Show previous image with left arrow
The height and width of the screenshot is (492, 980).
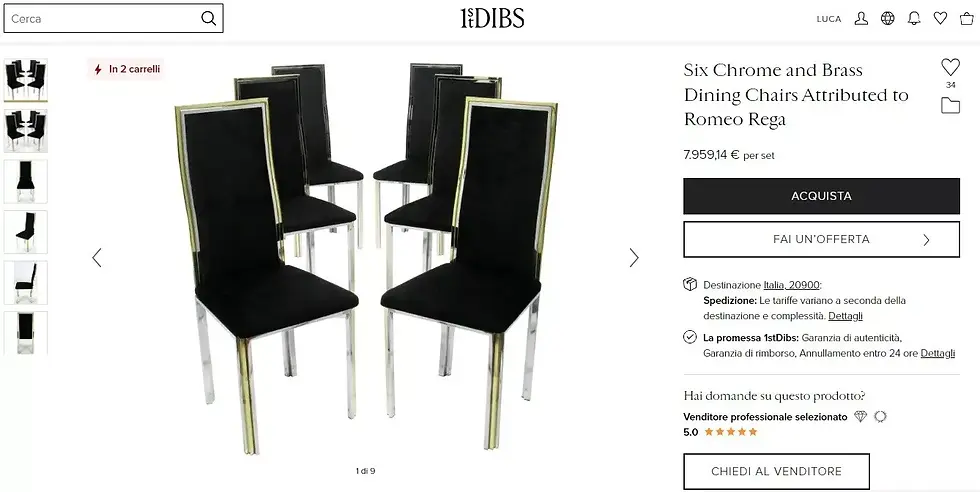pyautogui.click(x=97, y=258)
